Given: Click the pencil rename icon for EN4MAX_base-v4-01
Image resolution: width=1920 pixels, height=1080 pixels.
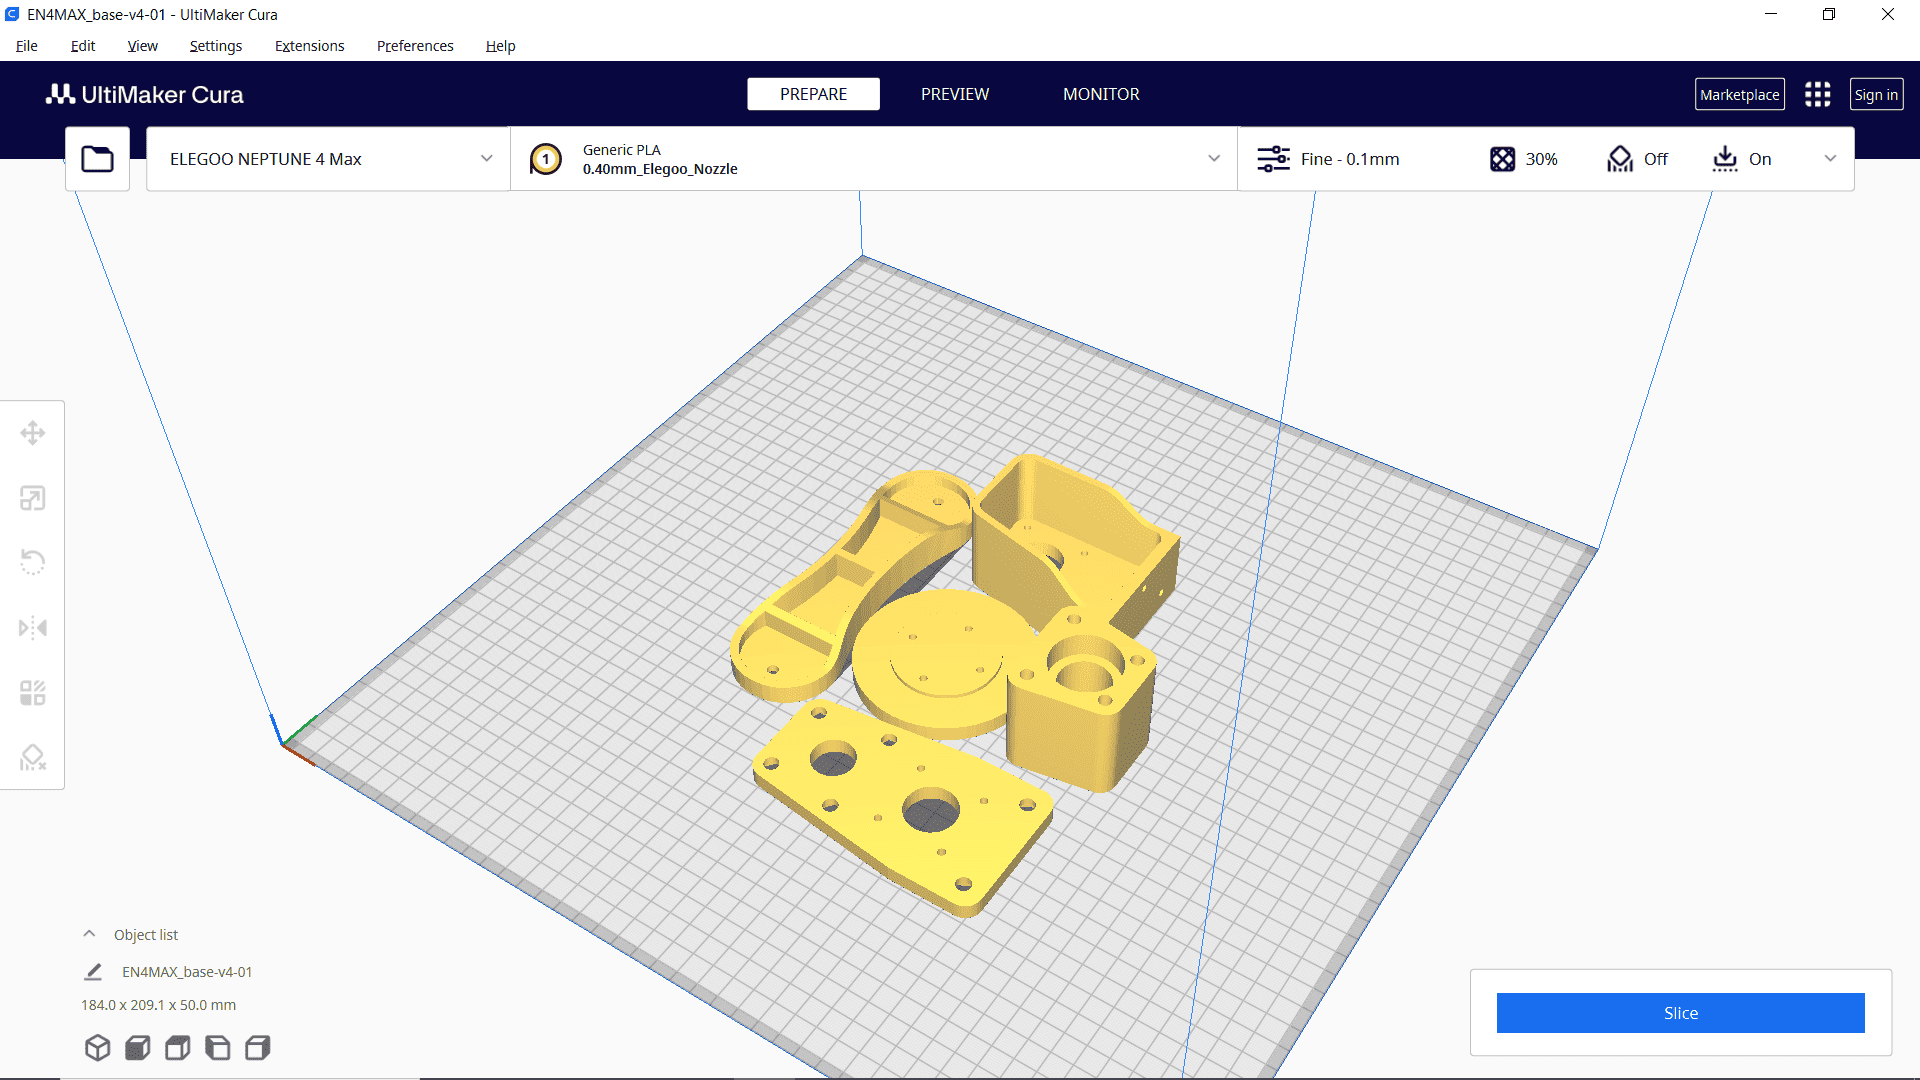Looking at the screenshot, I should (x=93, y=972).
